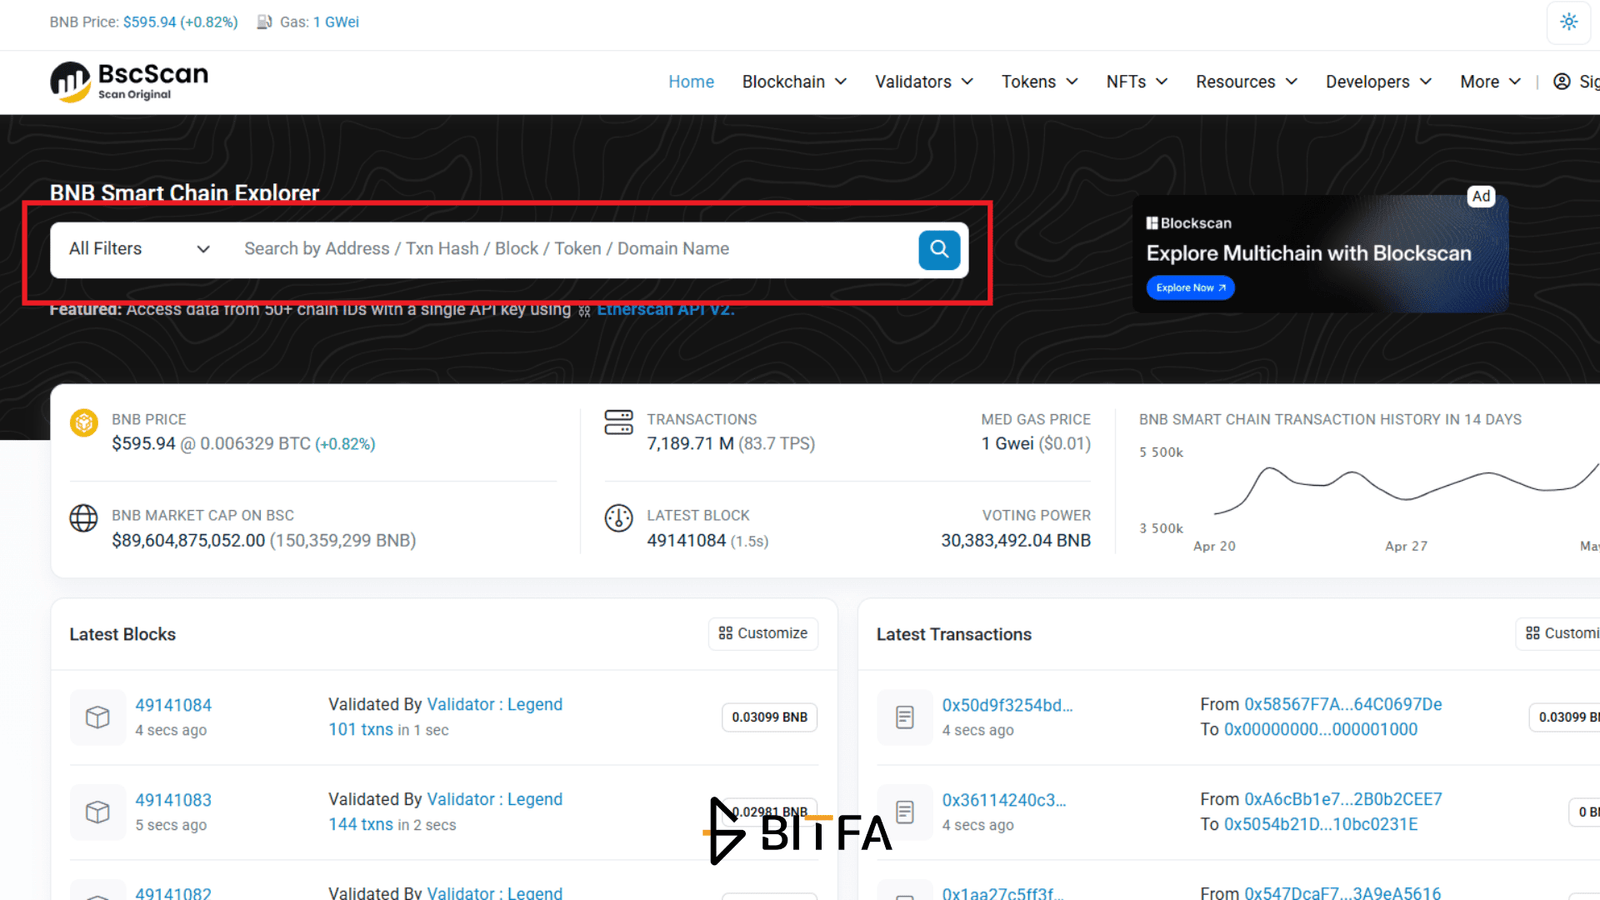The width and height of the screenshot is (1600, 900).
Task: Click the search by address input field
Action: coord(574,249)
